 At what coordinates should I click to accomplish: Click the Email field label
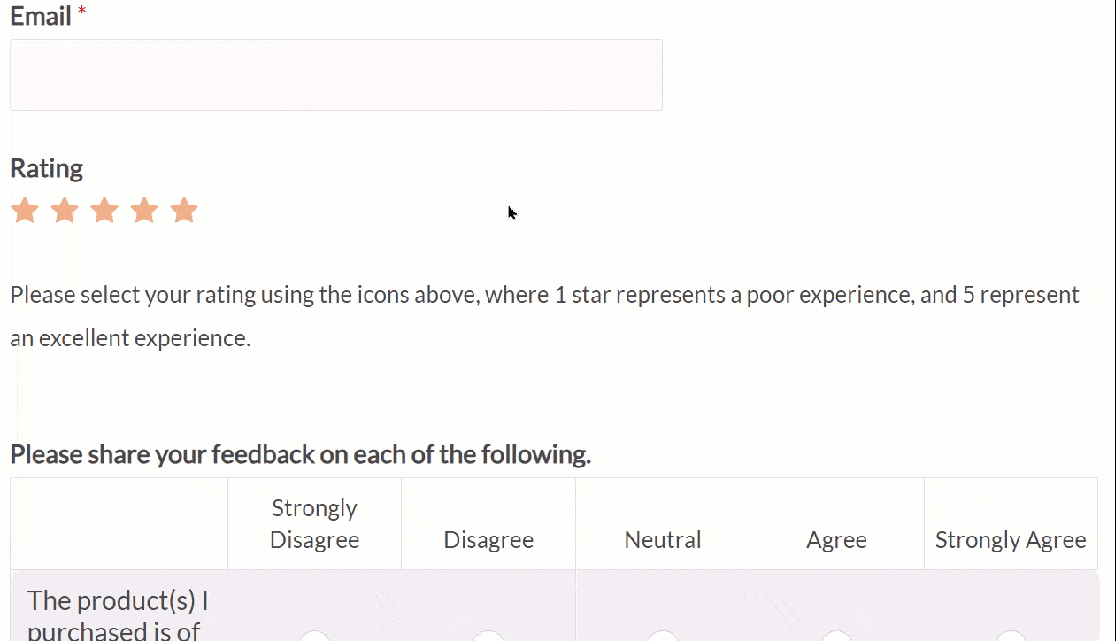[38, 15]
